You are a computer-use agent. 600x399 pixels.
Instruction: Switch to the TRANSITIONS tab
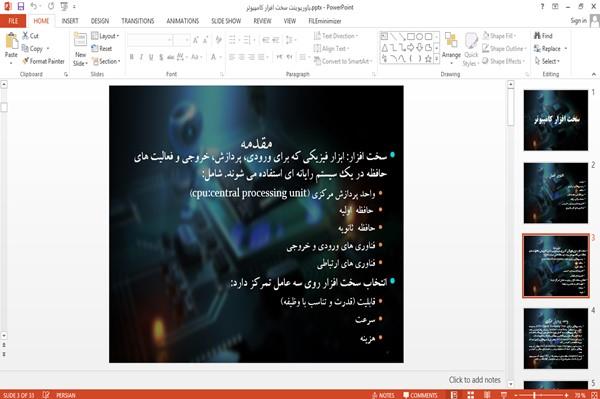pos(138,21)
